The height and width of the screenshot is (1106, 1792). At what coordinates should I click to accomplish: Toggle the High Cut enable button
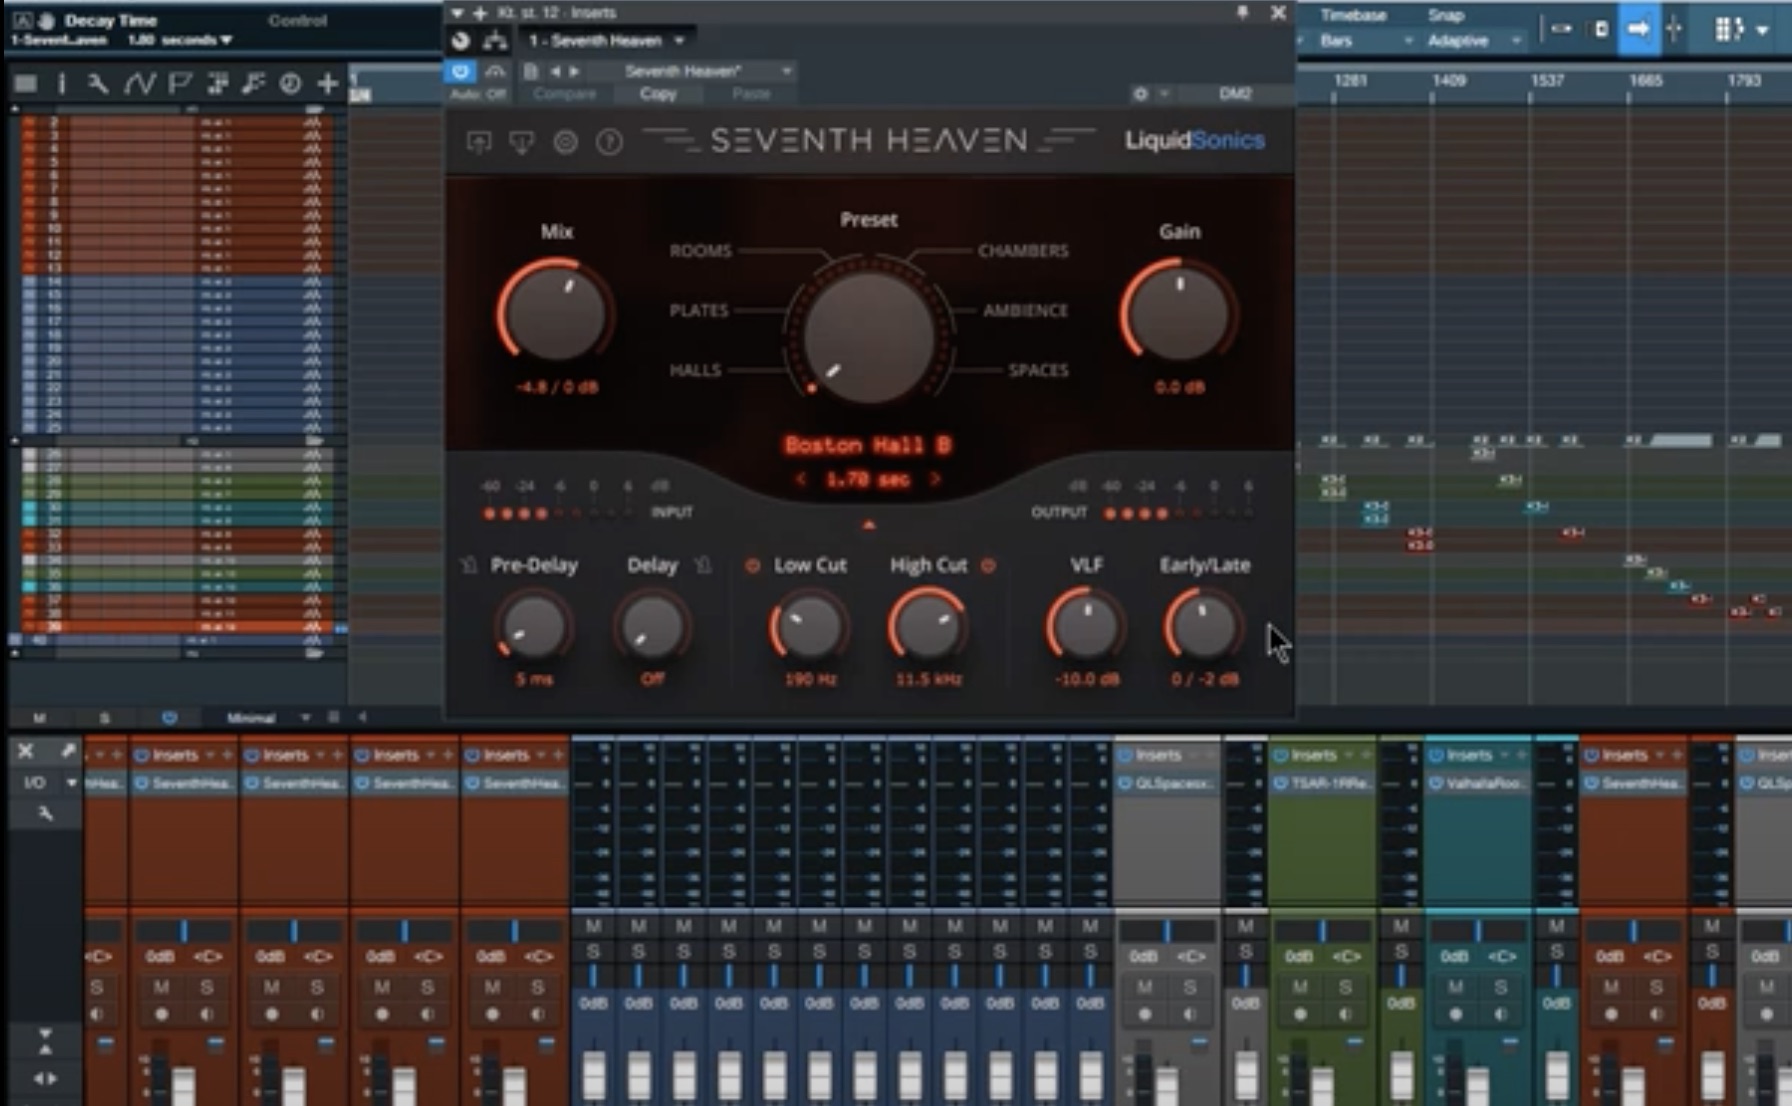pos(988,566)
